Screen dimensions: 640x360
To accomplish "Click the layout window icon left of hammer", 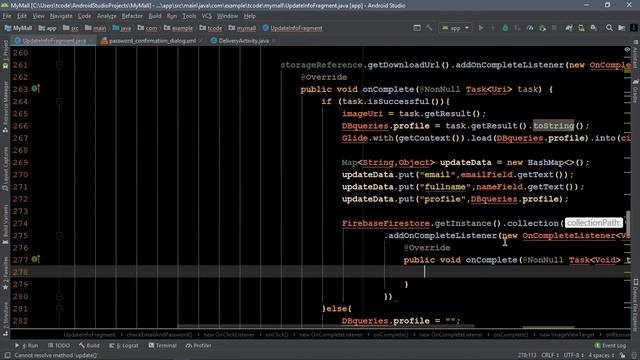I will (417, 28).
